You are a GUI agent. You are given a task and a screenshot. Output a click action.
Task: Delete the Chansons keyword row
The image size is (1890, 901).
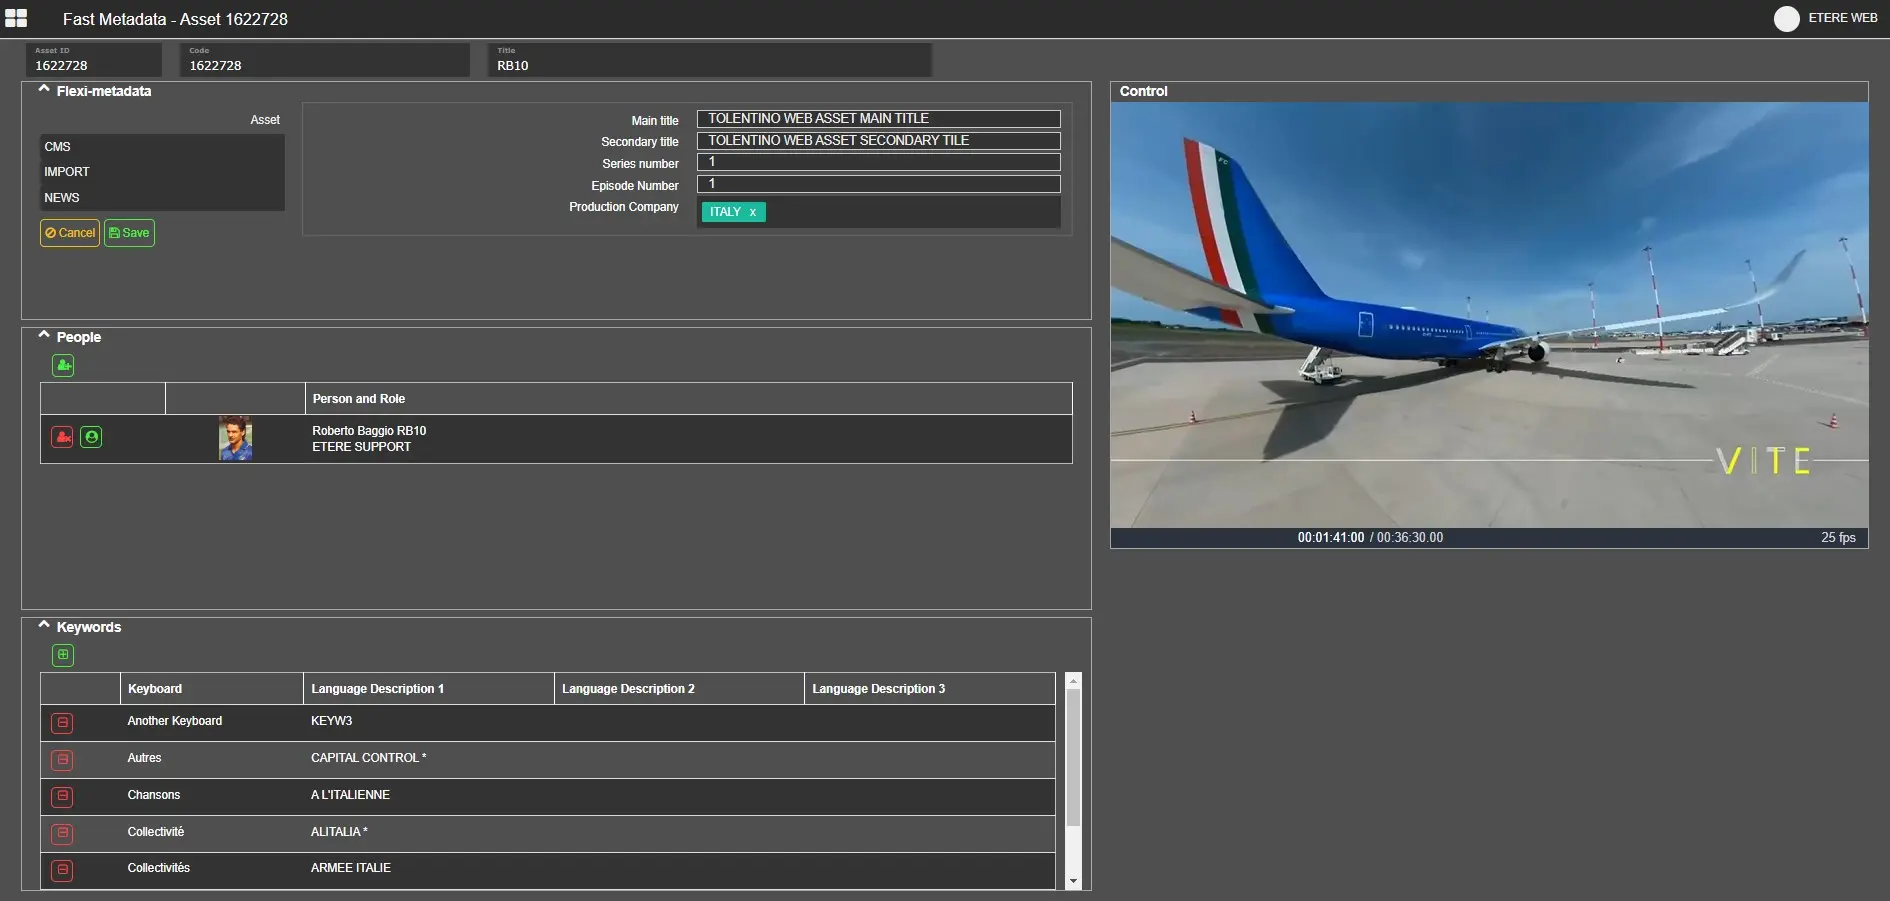[62, 796]
